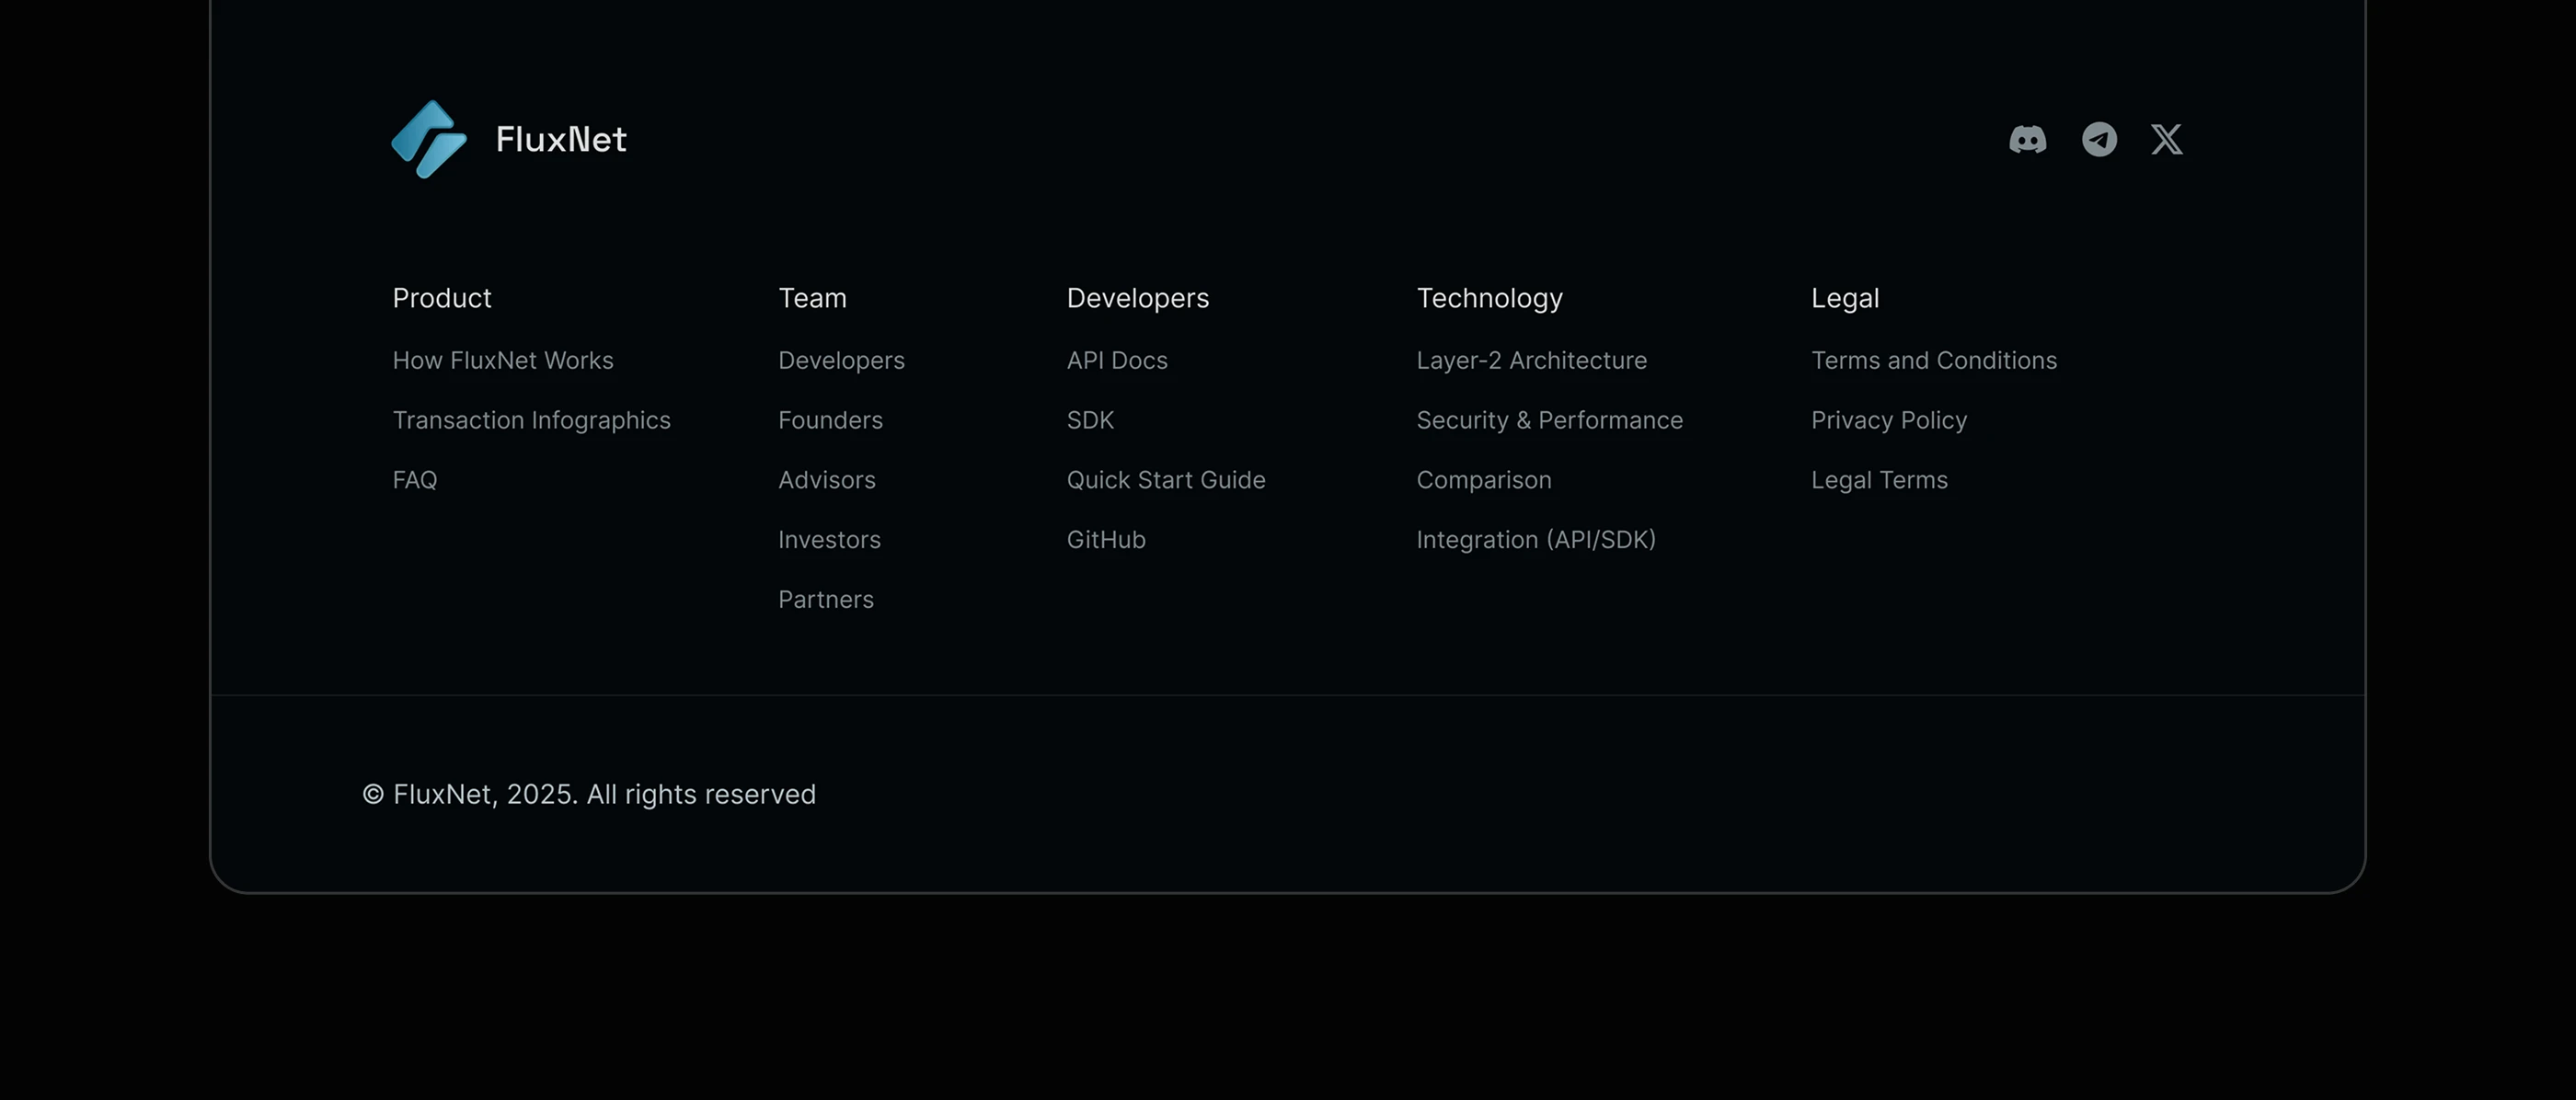Select the Investors link
This screenshot has height=1100, width=2576.
point(829,540)
